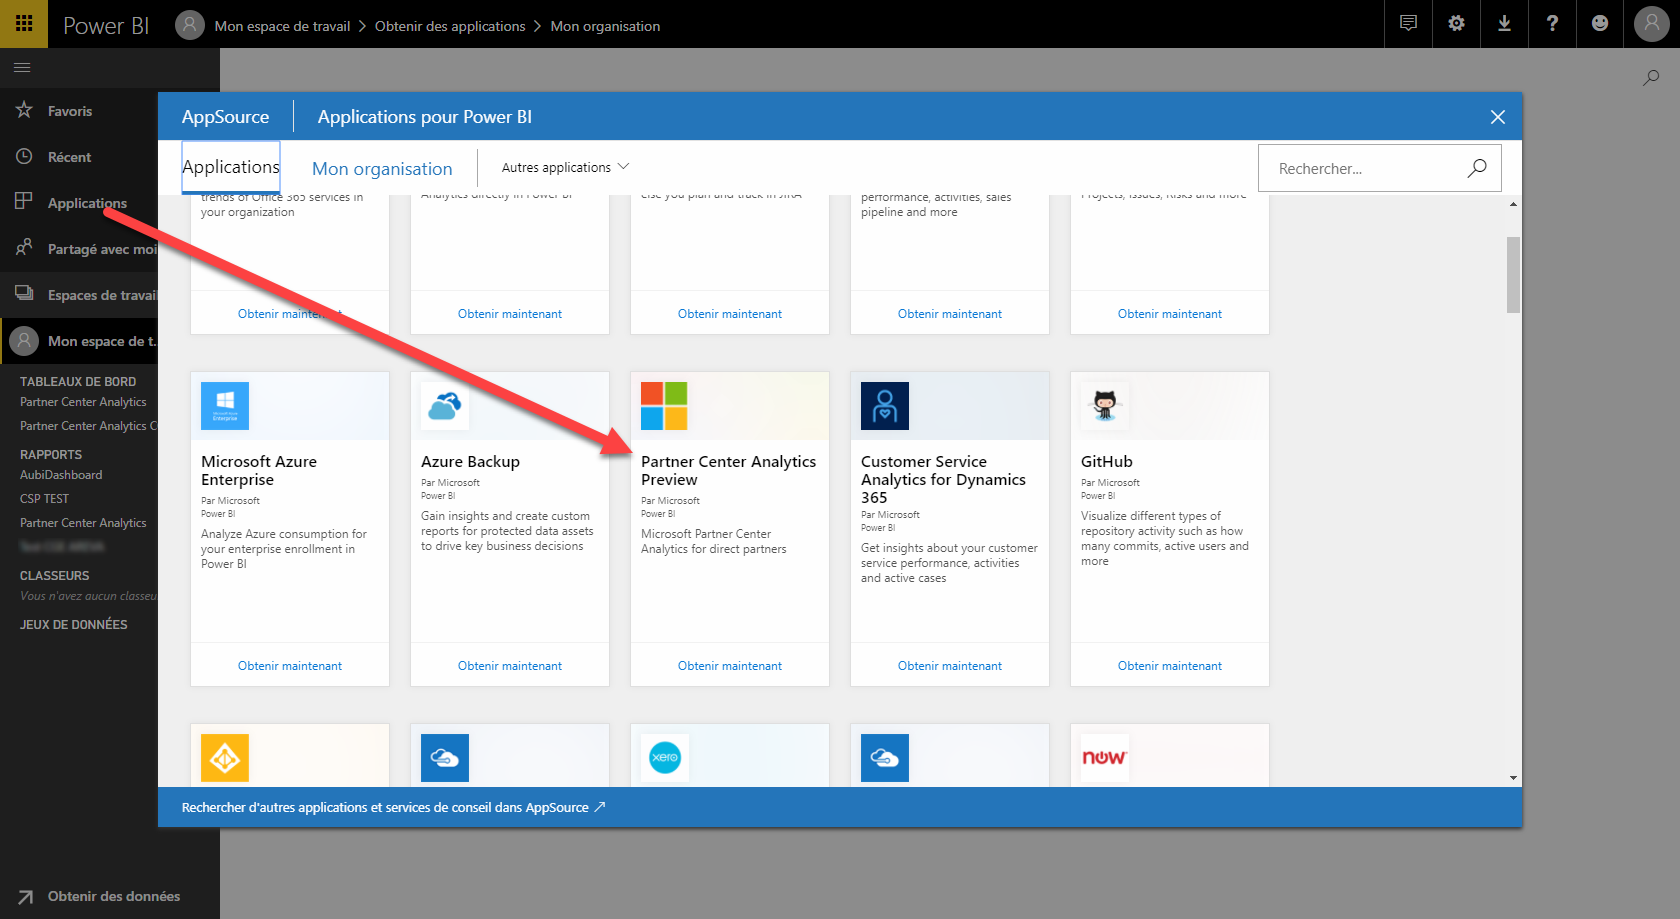1680x919 pixels.
Task: Click the clock icon next to Récent
Action: click(24, 156)
